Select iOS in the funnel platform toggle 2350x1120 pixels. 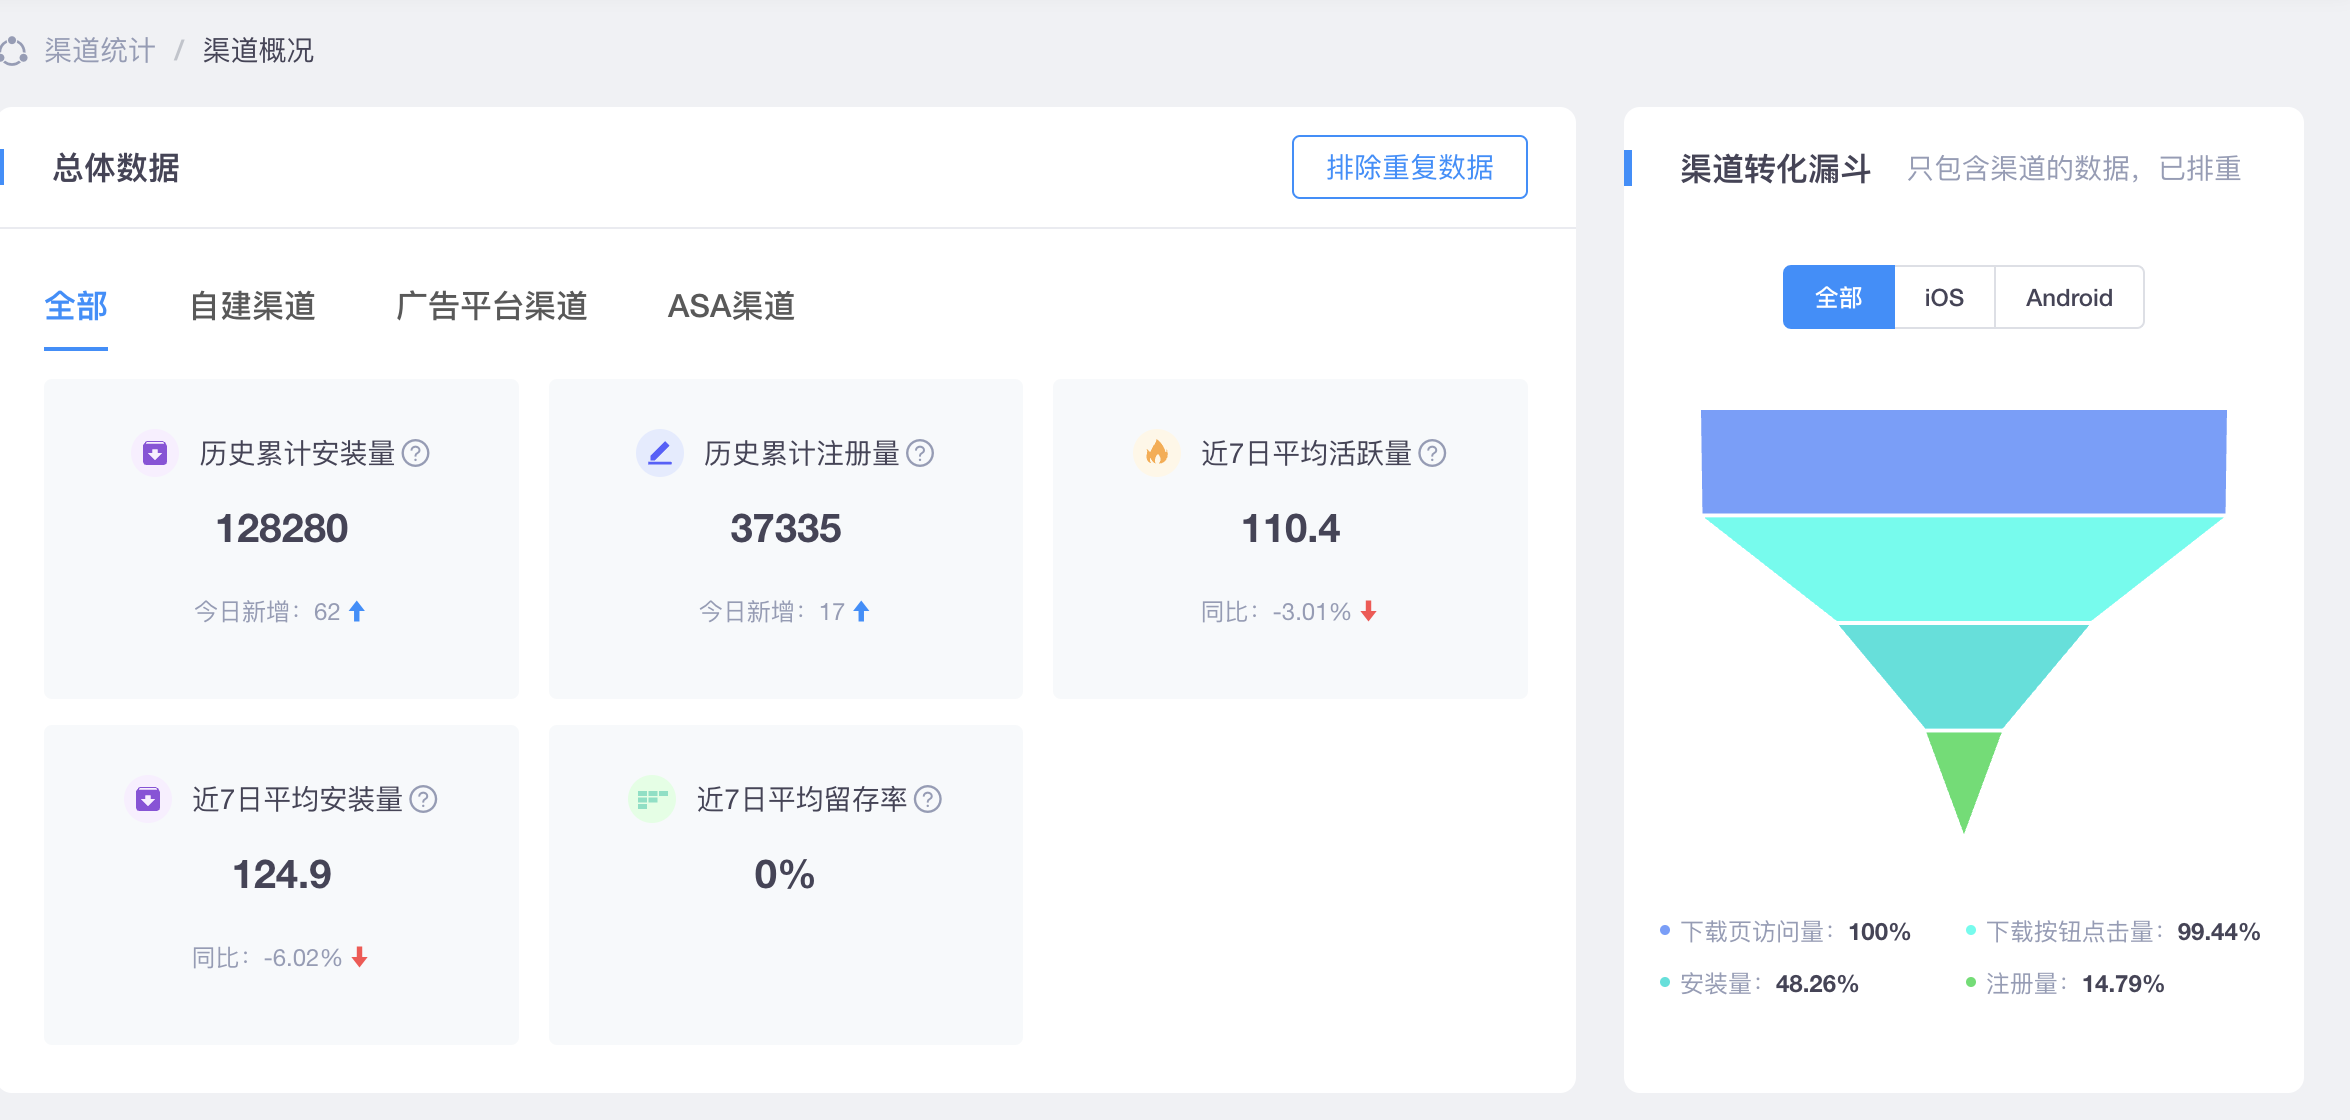[1944, 297]
